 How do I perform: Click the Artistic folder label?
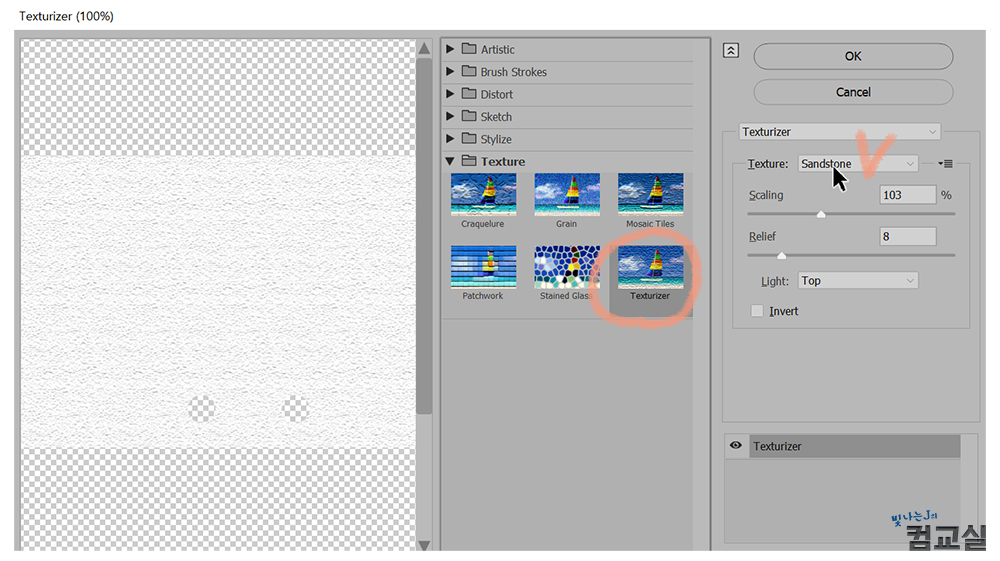pos(497,50)
